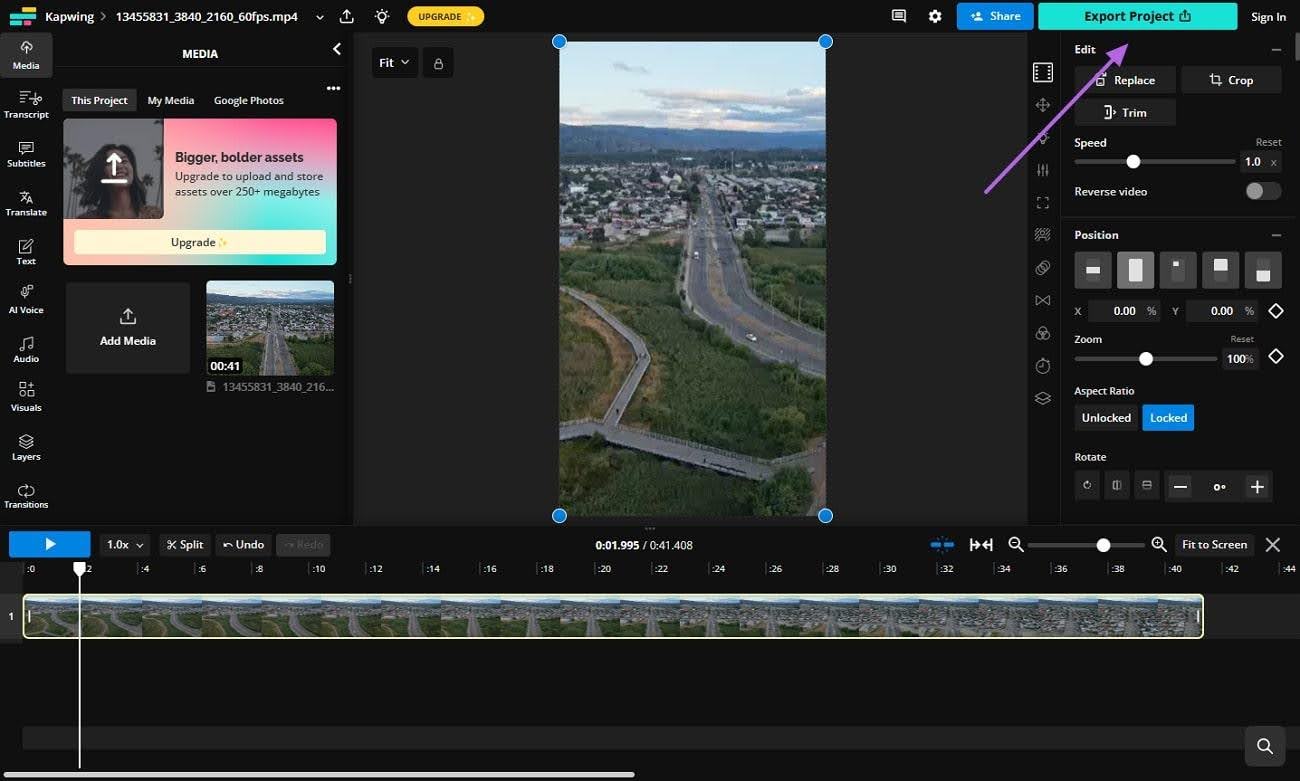This screenshot has height=781, width=1300.
Task: Select the bow-tie transition icon in right strip
Action: coord(1043,300)
